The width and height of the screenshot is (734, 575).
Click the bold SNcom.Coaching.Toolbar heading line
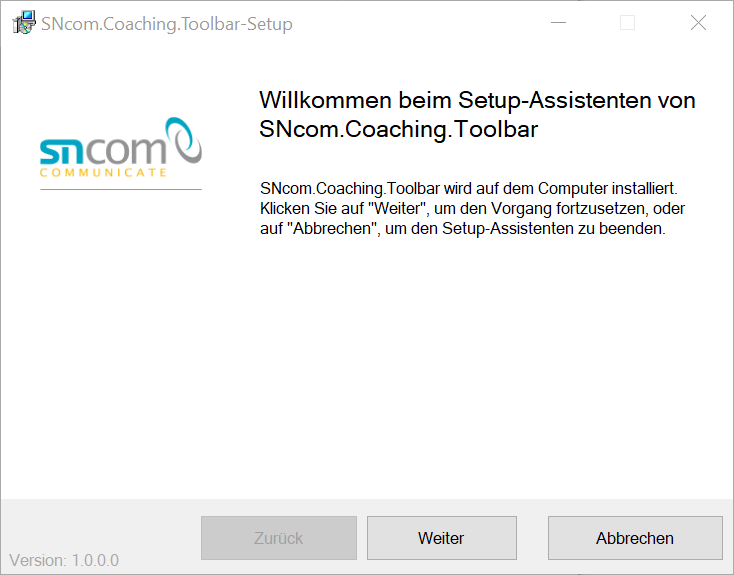pyautogui.click(x=398, y=130)
